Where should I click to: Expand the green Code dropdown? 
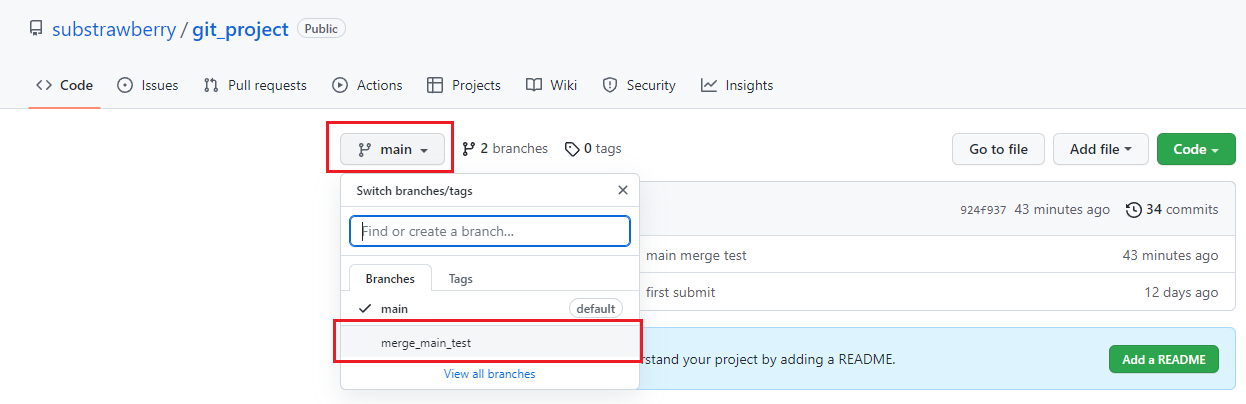(x=1196, y=149)
